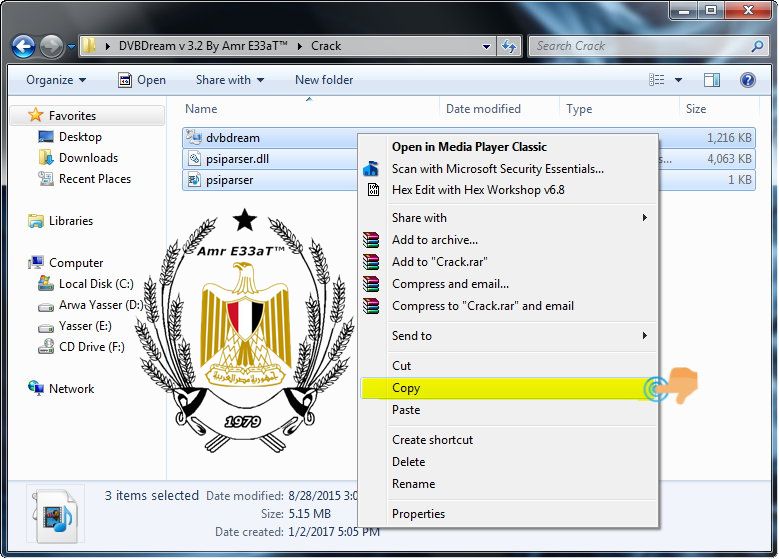Expand the Share with toolbar menu
This screenshot has width=779, height=559.
pos(230,80)
